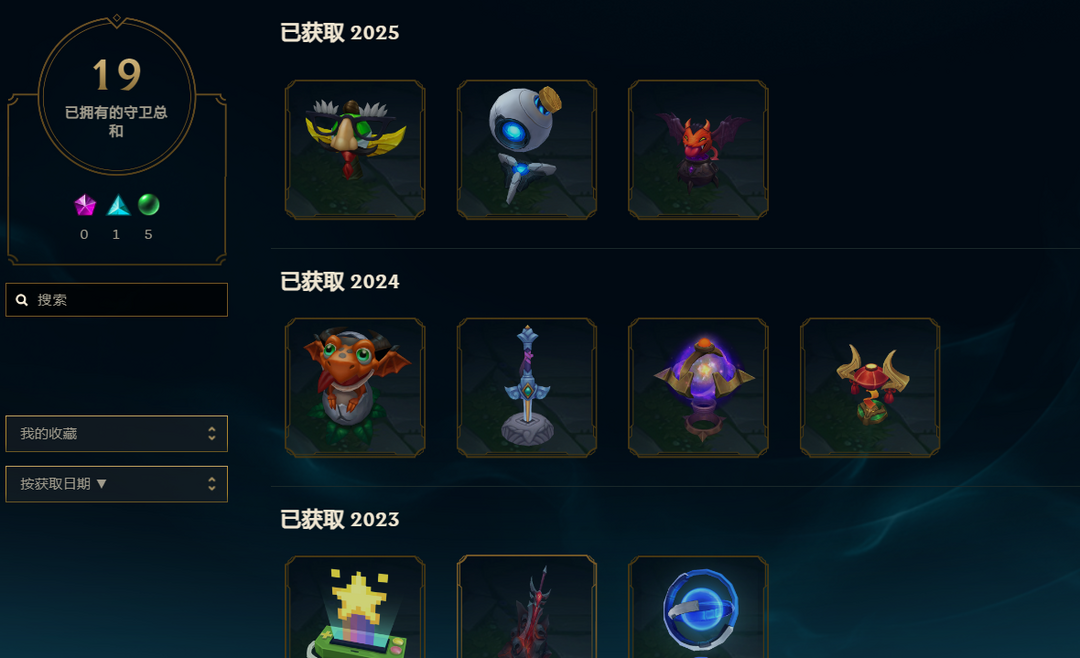This screenshot has height=658, width=1080.
Task: Click the 19 owned wards total emblem
Action: click(117, 96)
